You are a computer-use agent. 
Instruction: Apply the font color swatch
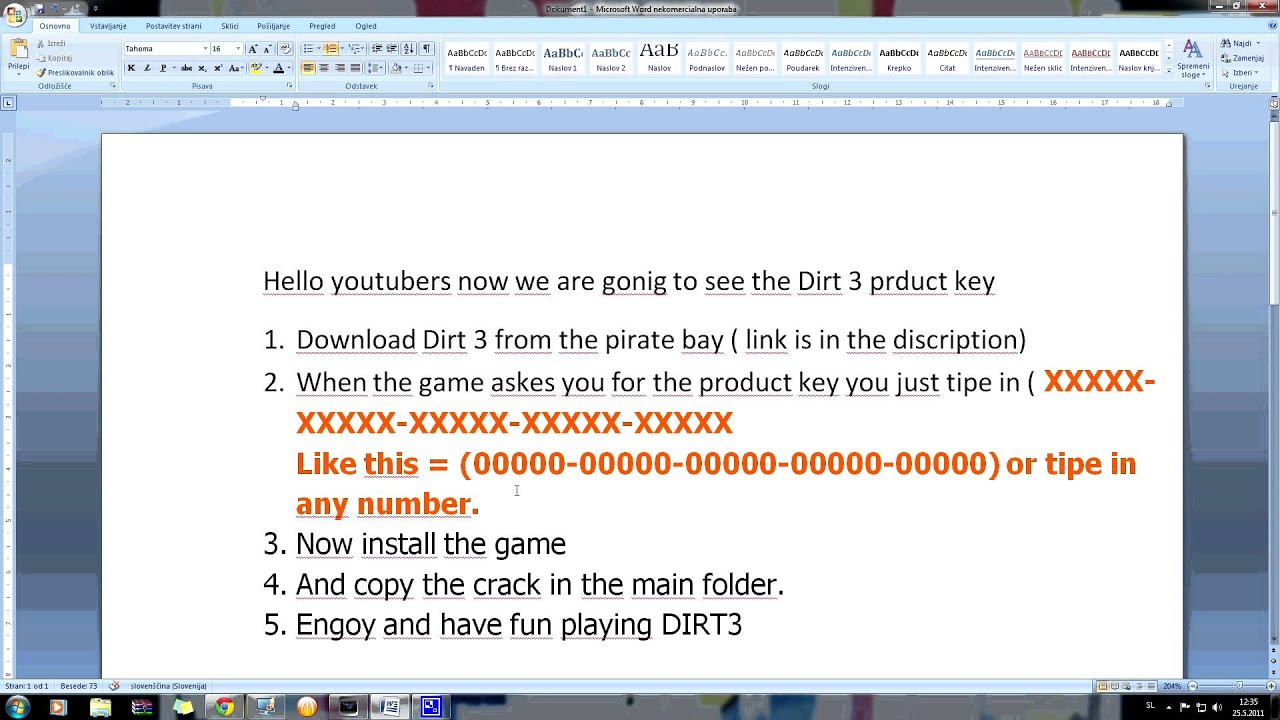click(x=279, y=68)
